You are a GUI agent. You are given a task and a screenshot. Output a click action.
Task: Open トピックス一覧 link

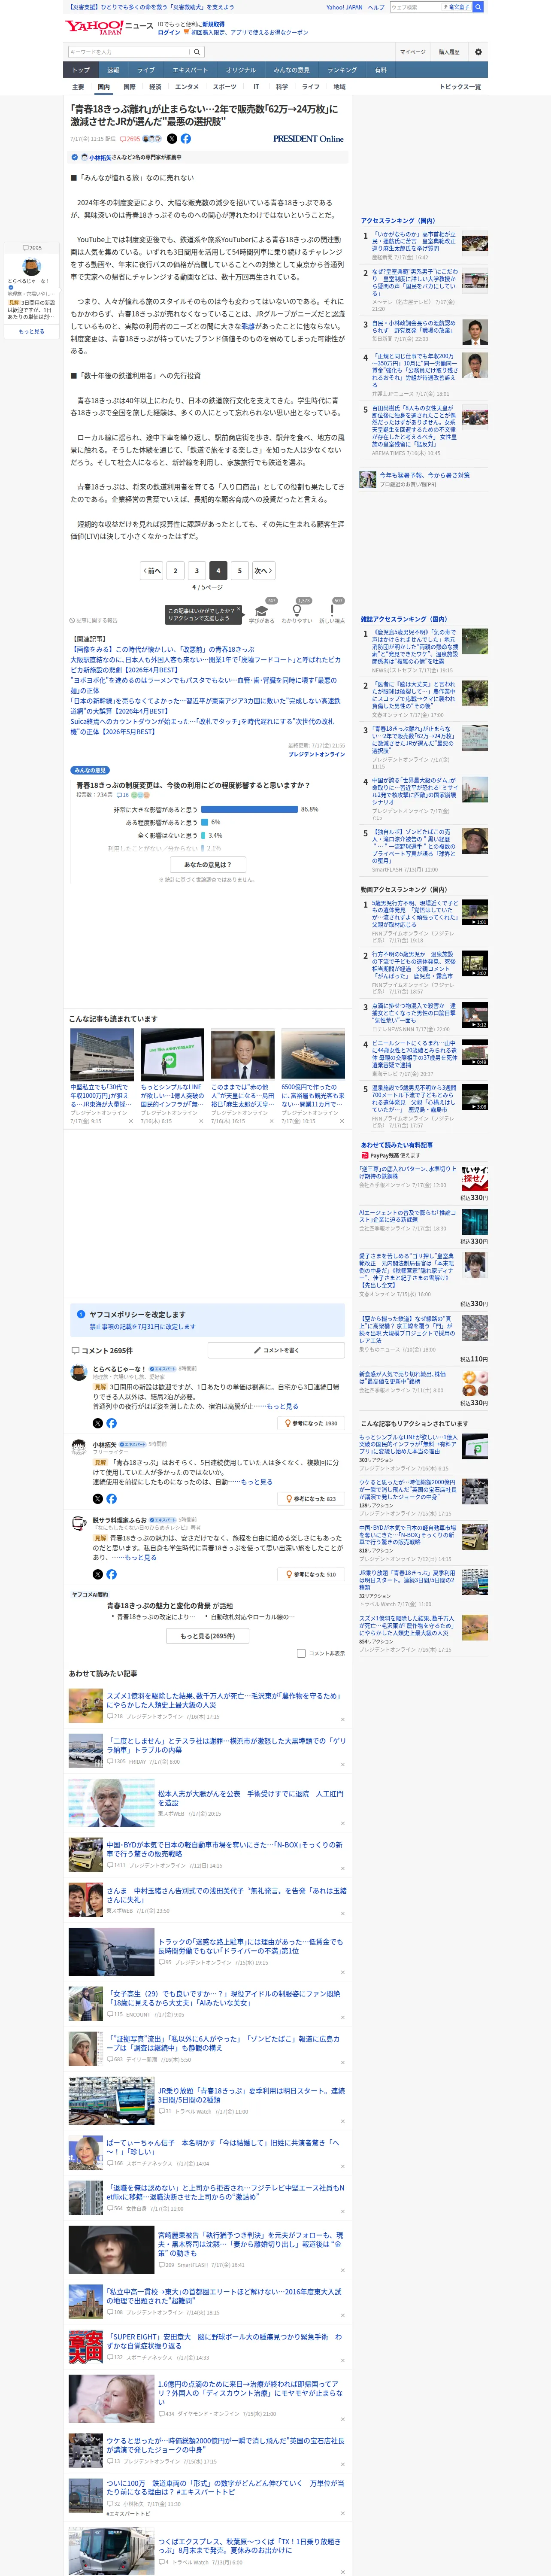[x=460, y=87]
